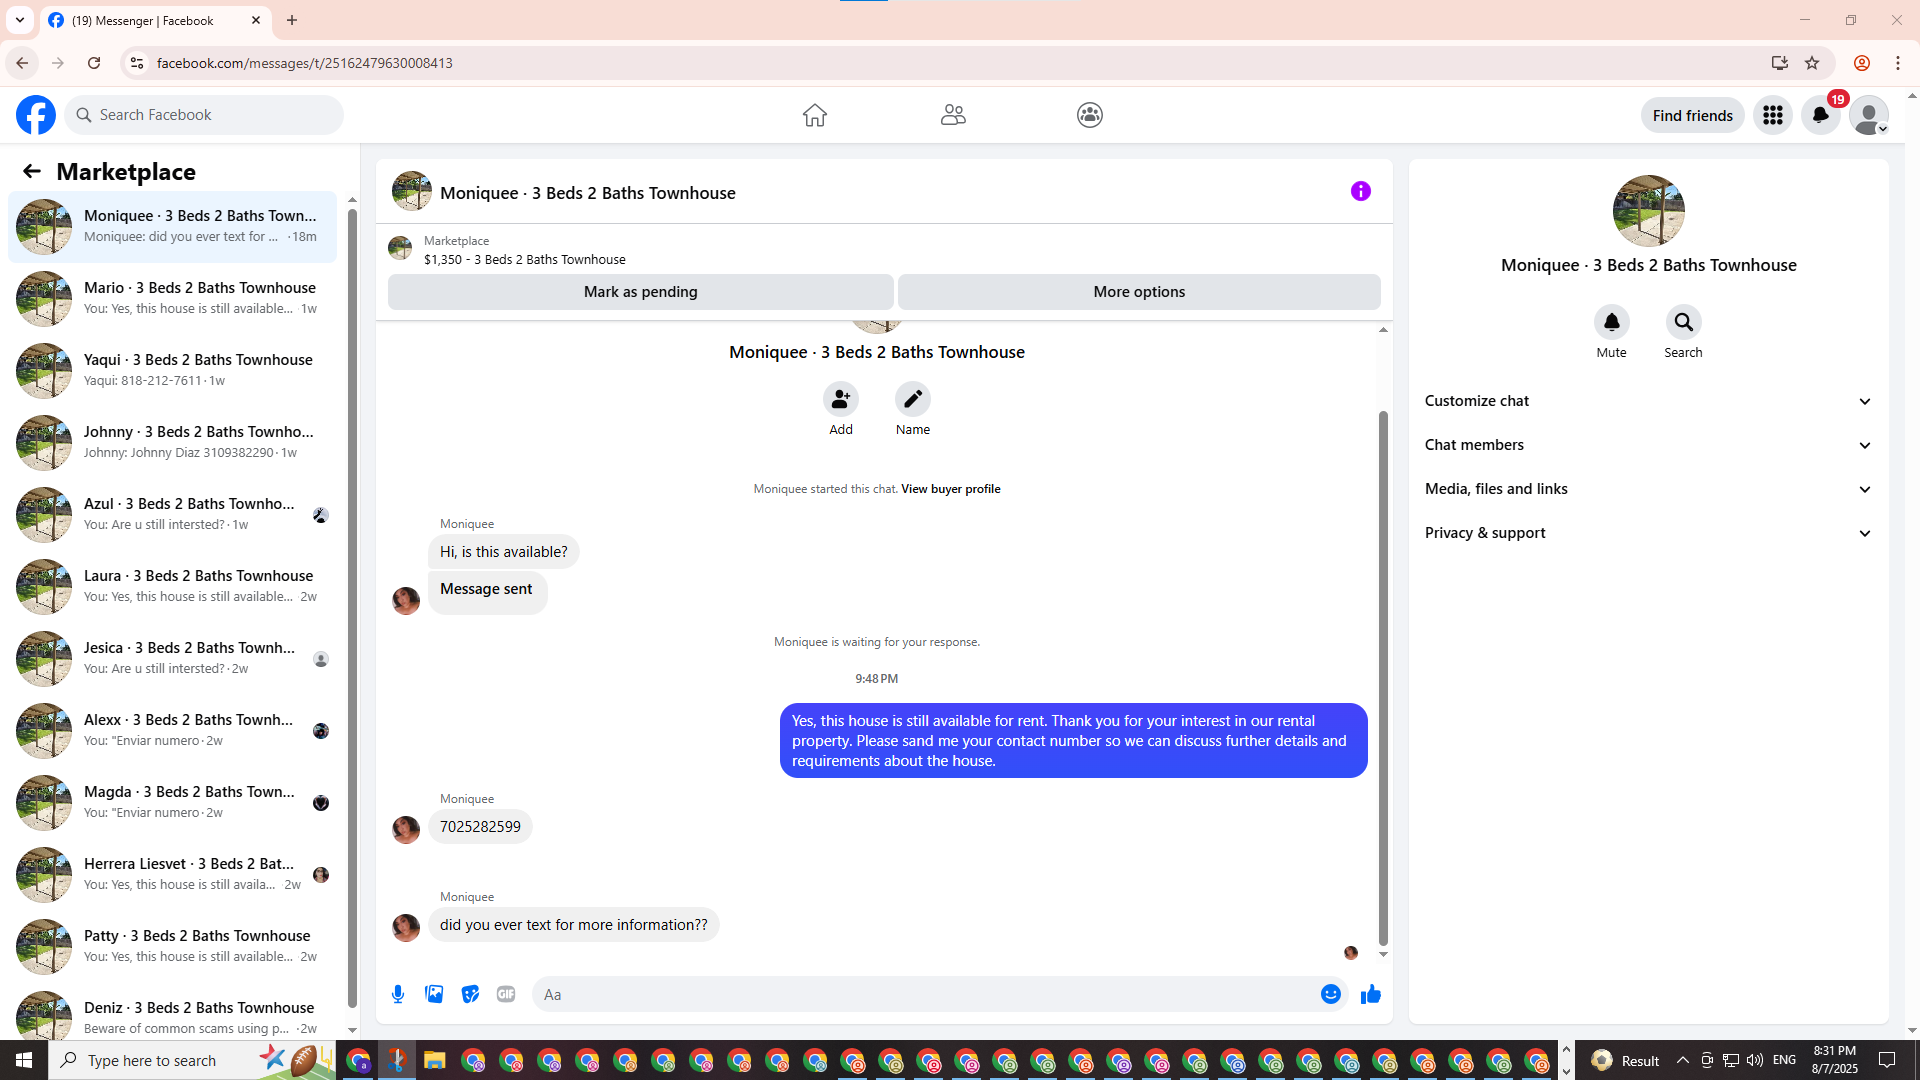Image resolution: width=1920 pixels, height=1080 pixels.
Task: Click the phone number message 7025282599
Action: [480, 827]
